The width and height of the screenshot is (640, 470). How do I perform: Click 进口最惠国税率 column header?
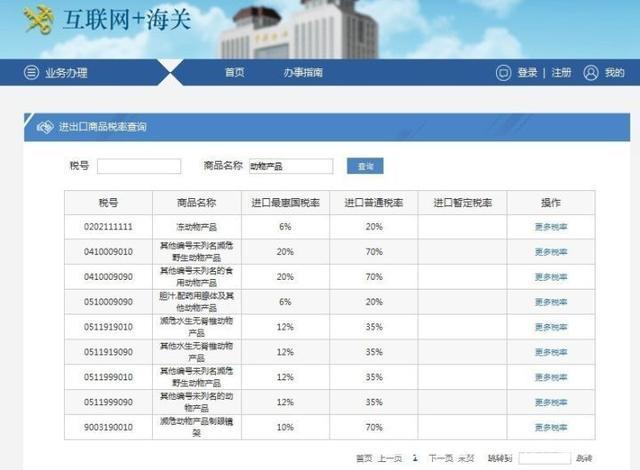(285, 203)
